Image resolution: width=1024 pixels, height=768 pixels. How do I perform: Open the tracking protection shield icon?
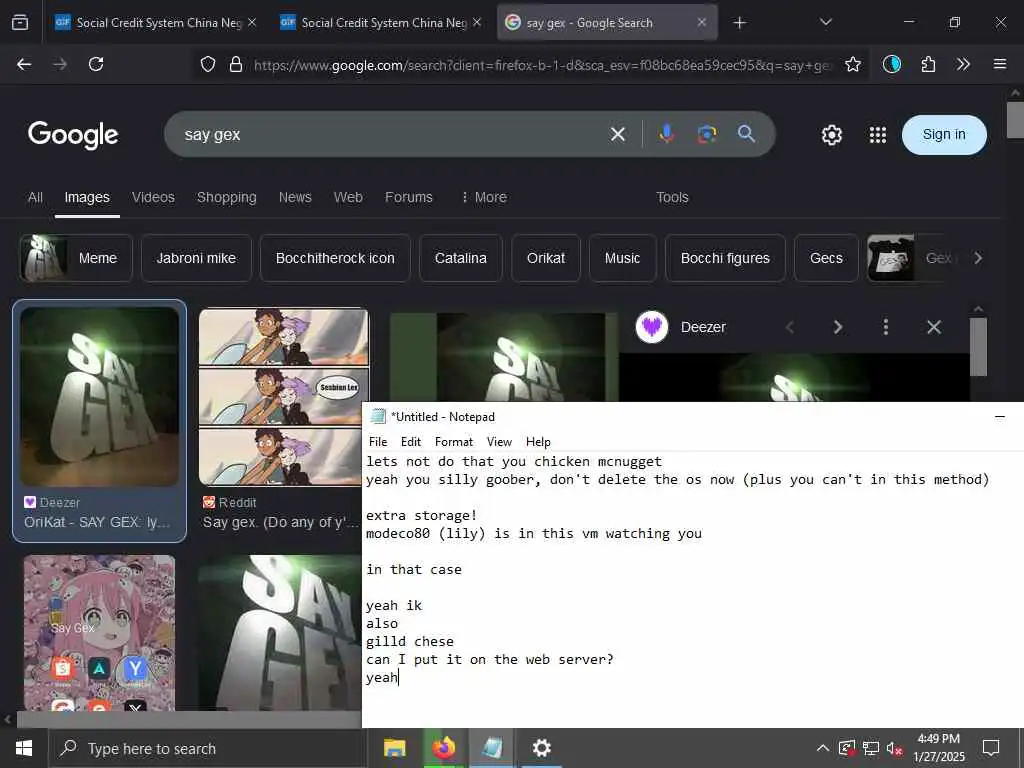208,64
